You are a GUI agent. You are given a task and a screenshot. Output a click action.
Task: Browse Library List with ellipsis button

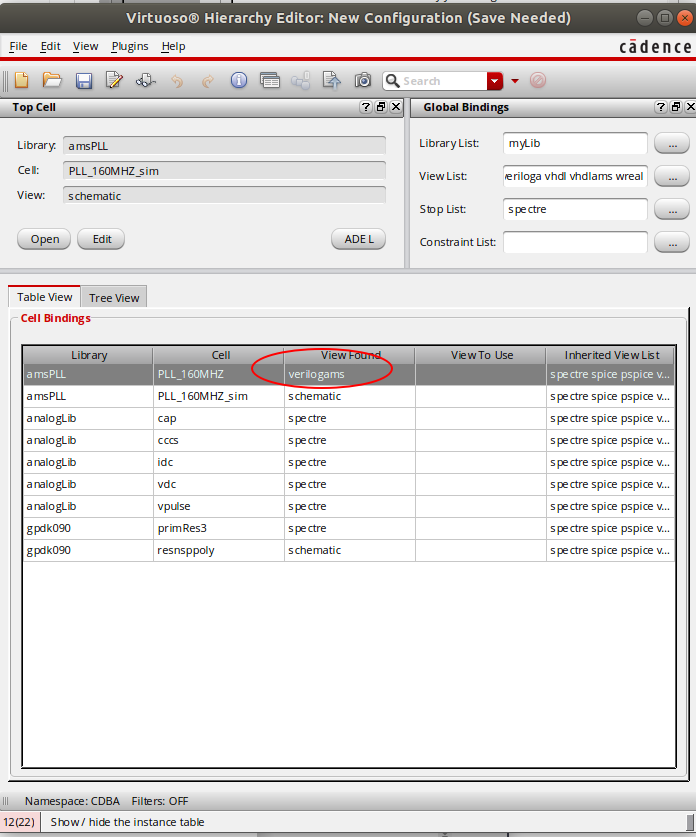coord(672,143)
